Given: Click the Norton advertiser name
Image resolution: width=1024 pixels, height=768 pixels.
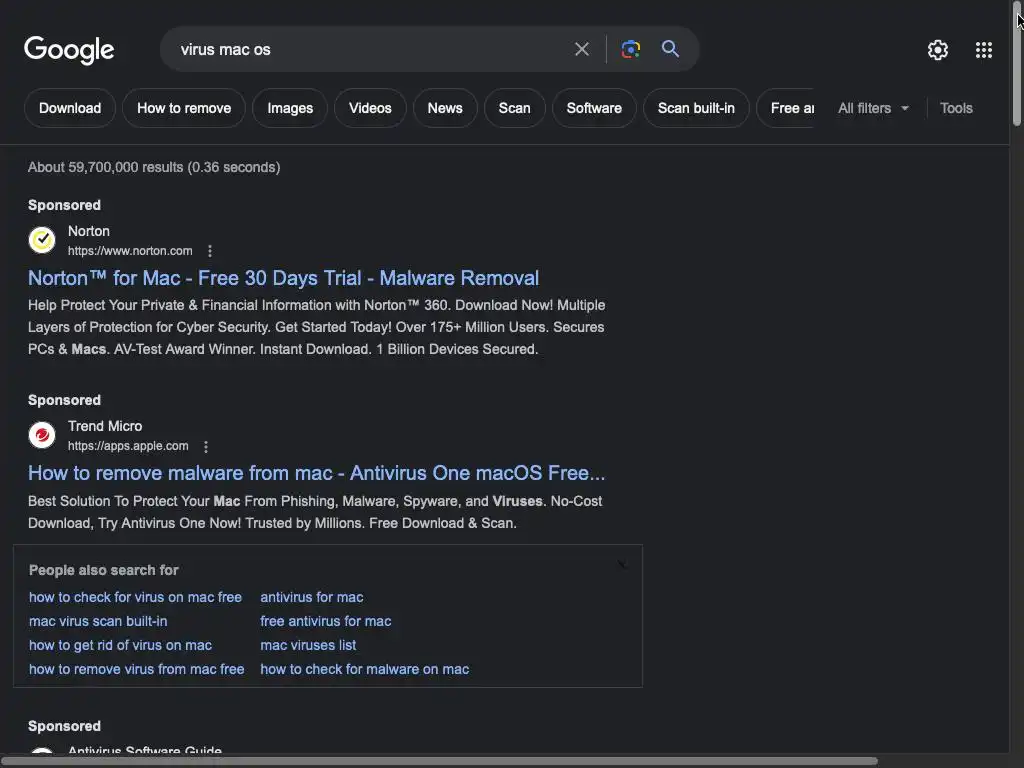Looking at the screenshot, I should point(89,231).
